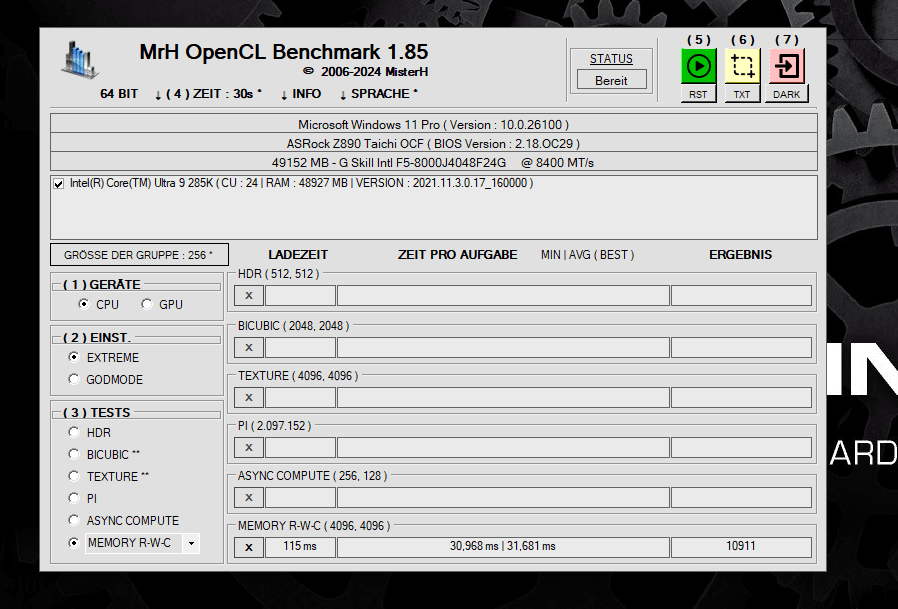Click the pink exit icon
The image size is (898, 609).
[786, 66]
